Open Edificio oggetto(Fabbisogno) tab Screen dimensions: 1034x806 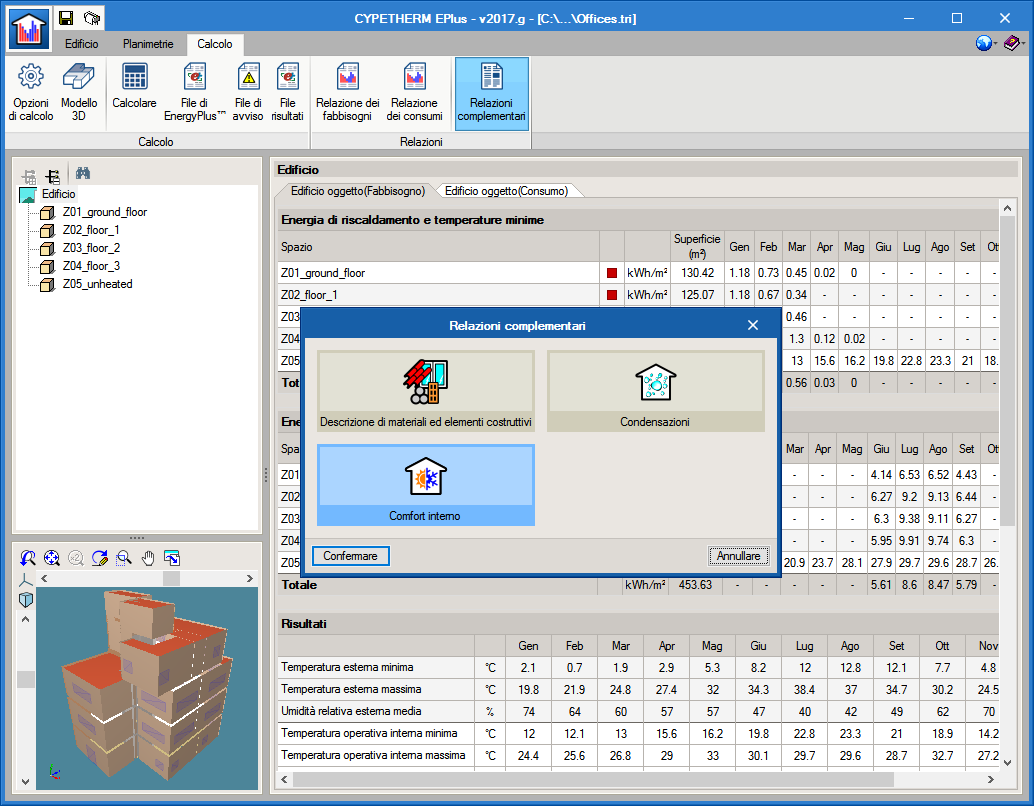pos(357,191)
